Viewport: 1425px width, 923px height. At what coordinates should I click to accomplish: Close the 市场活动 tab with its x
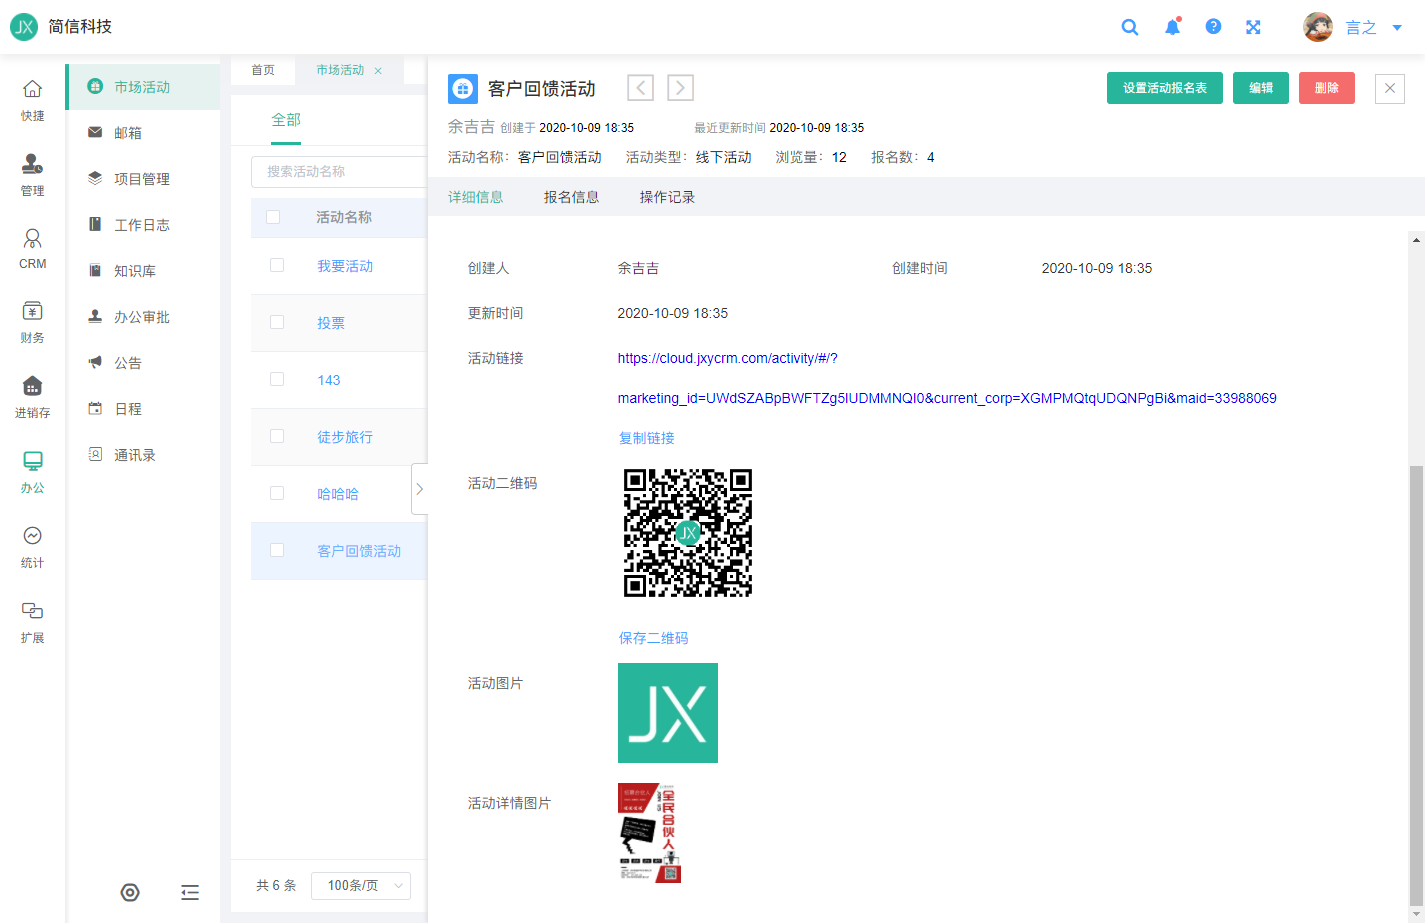click(x=378, y=71)
